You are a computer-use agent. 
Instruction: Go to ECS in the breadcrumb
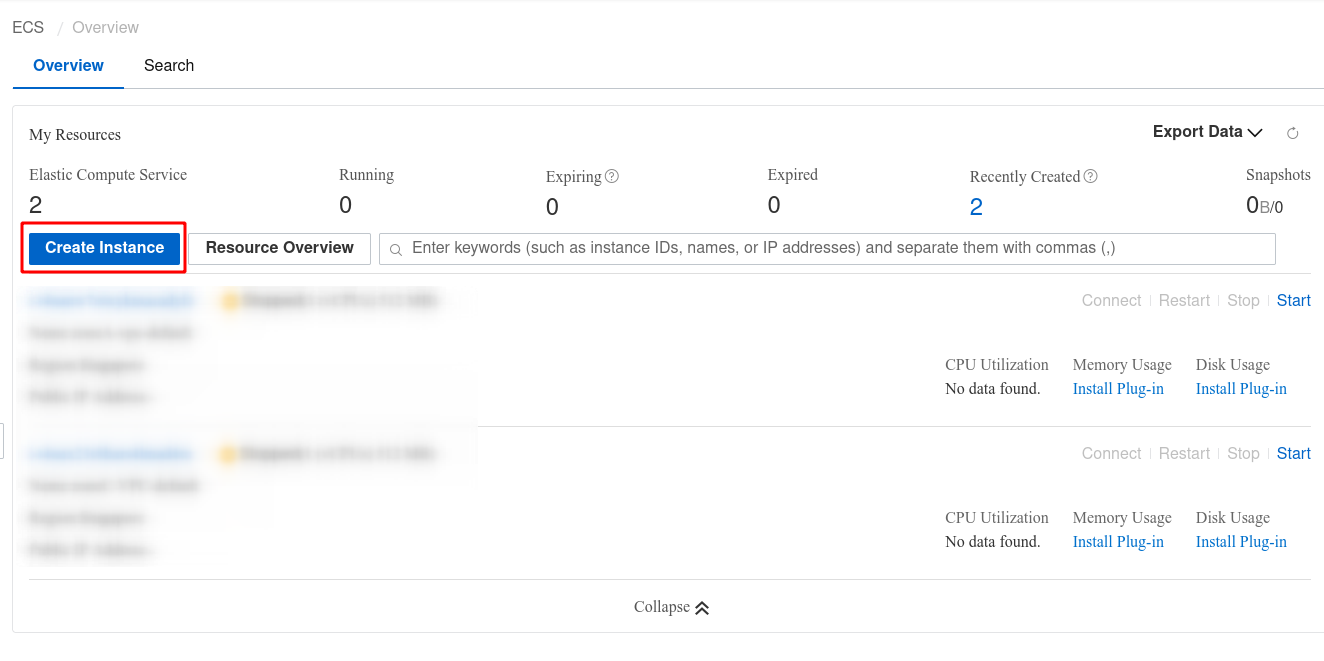pyautogui.click(x=28, y=28)
